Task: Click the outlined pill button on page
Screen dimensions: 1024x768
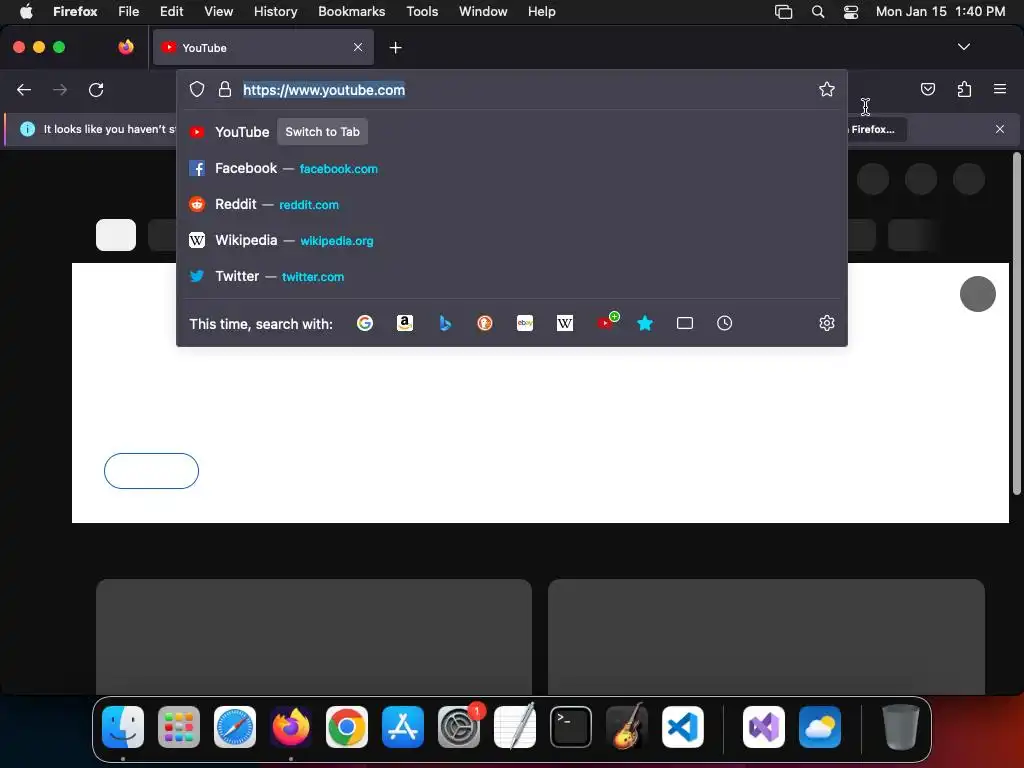Action: pyautogui.click(x=152, y=471)
